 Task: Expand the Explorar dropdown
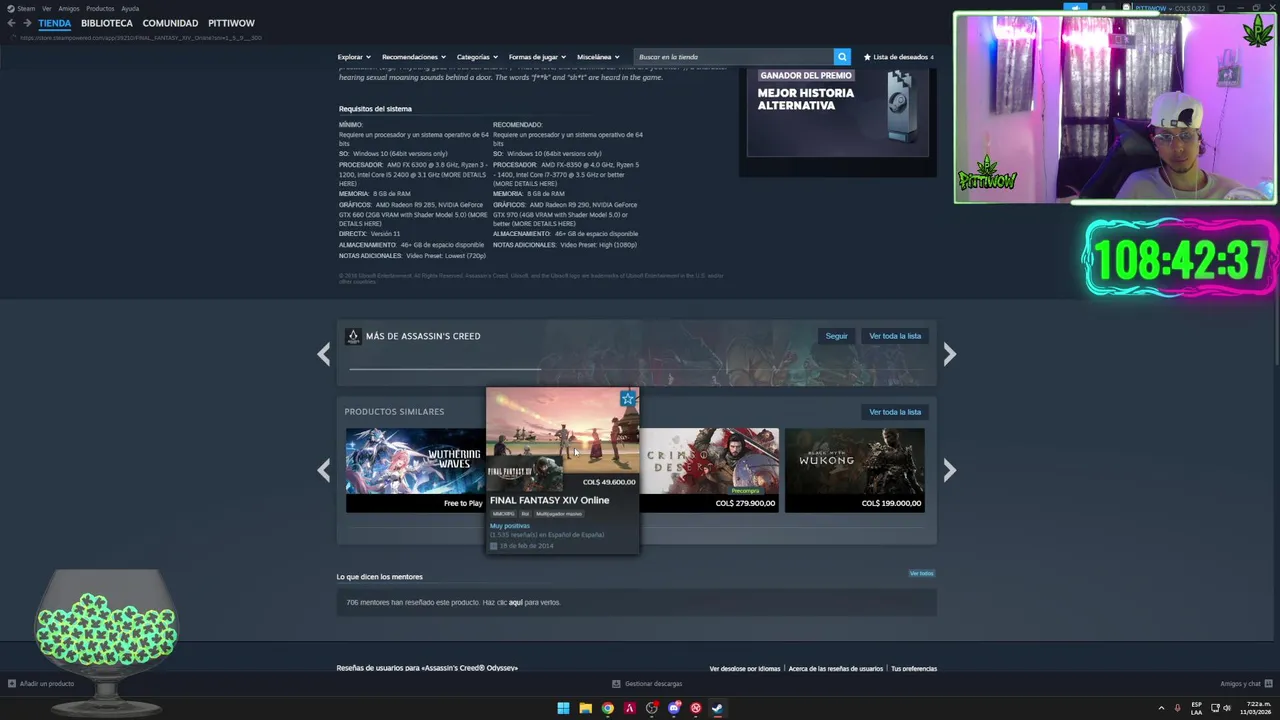pyautogui.click(x=354, y=57)
